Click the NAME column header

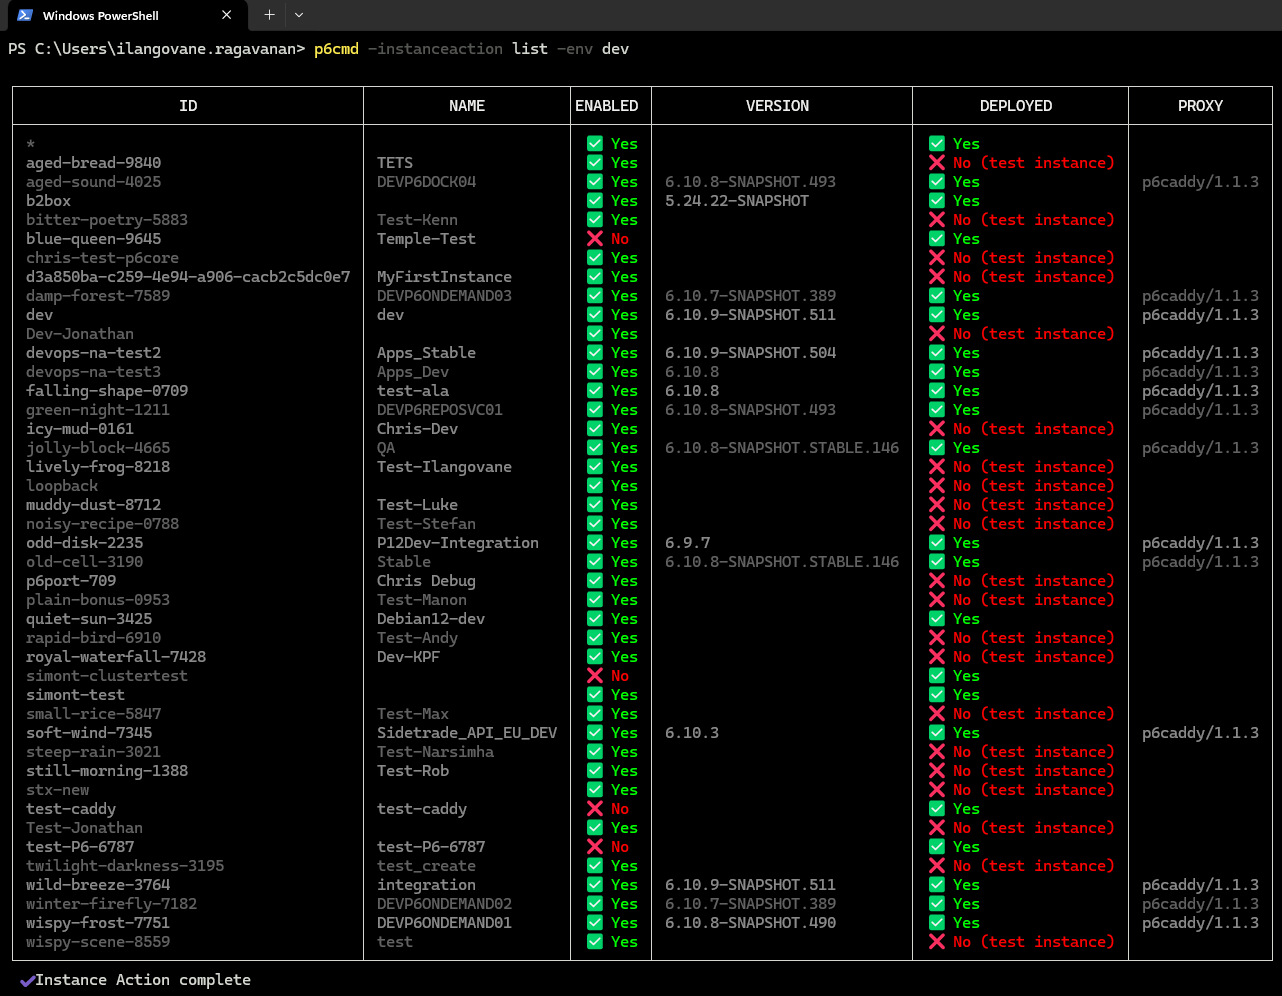467,106
